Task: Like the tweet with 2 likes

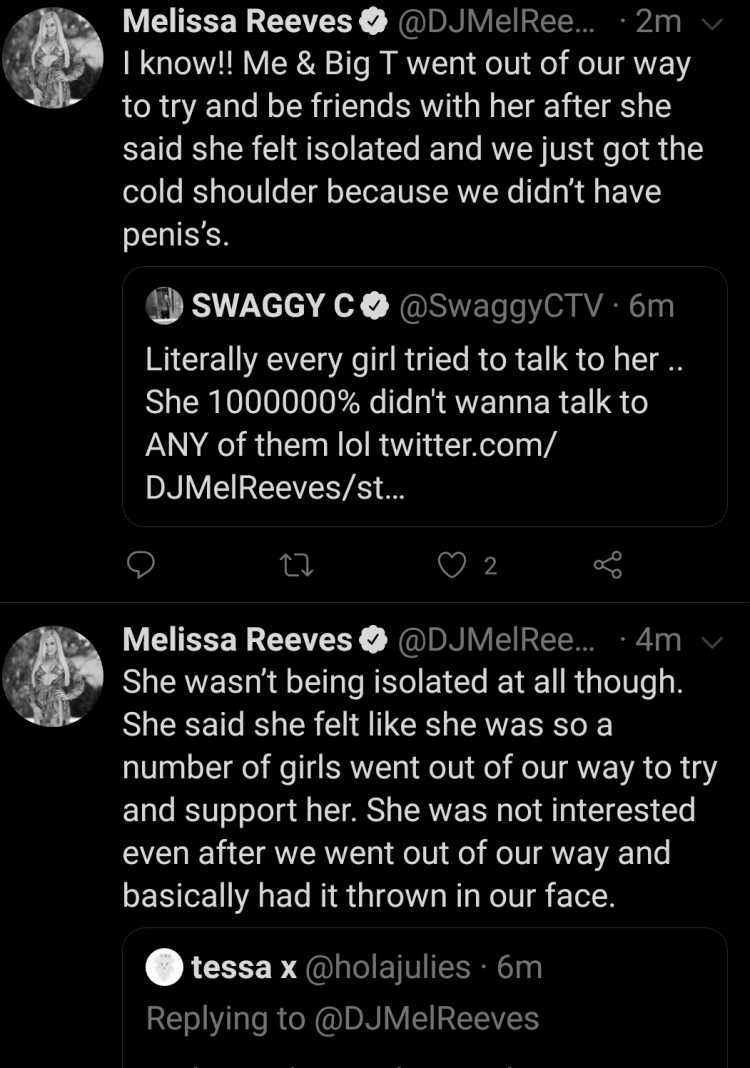Action: tap(451, 565)
